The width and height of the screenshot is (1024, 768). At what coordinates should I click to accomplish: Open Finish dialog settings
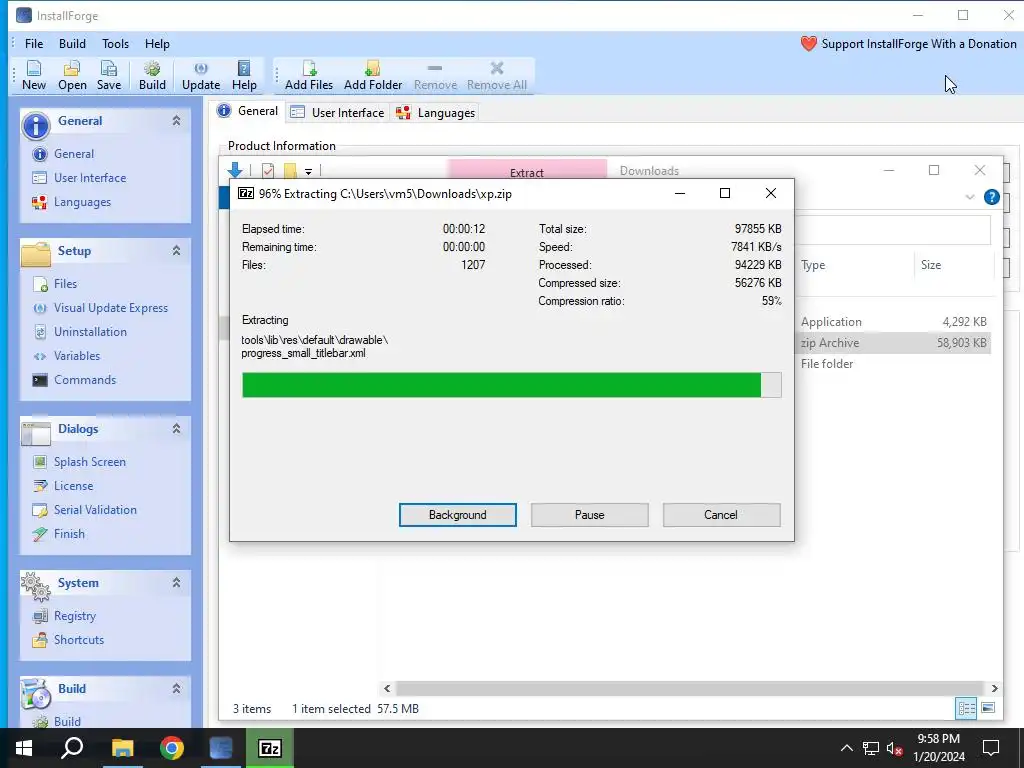pyautogui.click(x=59, y=534)
